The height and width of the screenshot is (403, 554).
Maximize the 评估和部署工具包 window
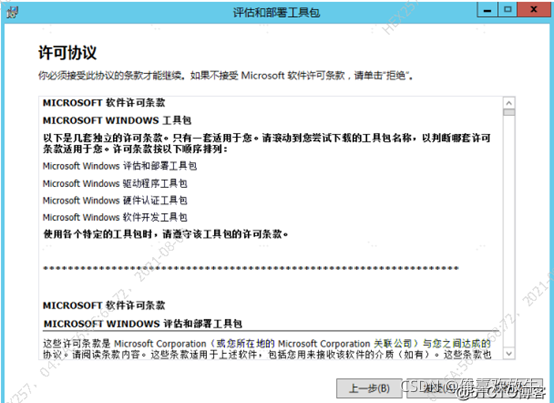pyautogui.click(x=508, y=10)
